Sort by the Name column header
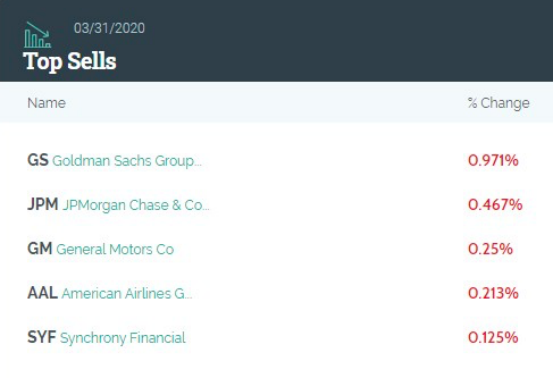This screenshot has height=378, width=554. point(46,103)
